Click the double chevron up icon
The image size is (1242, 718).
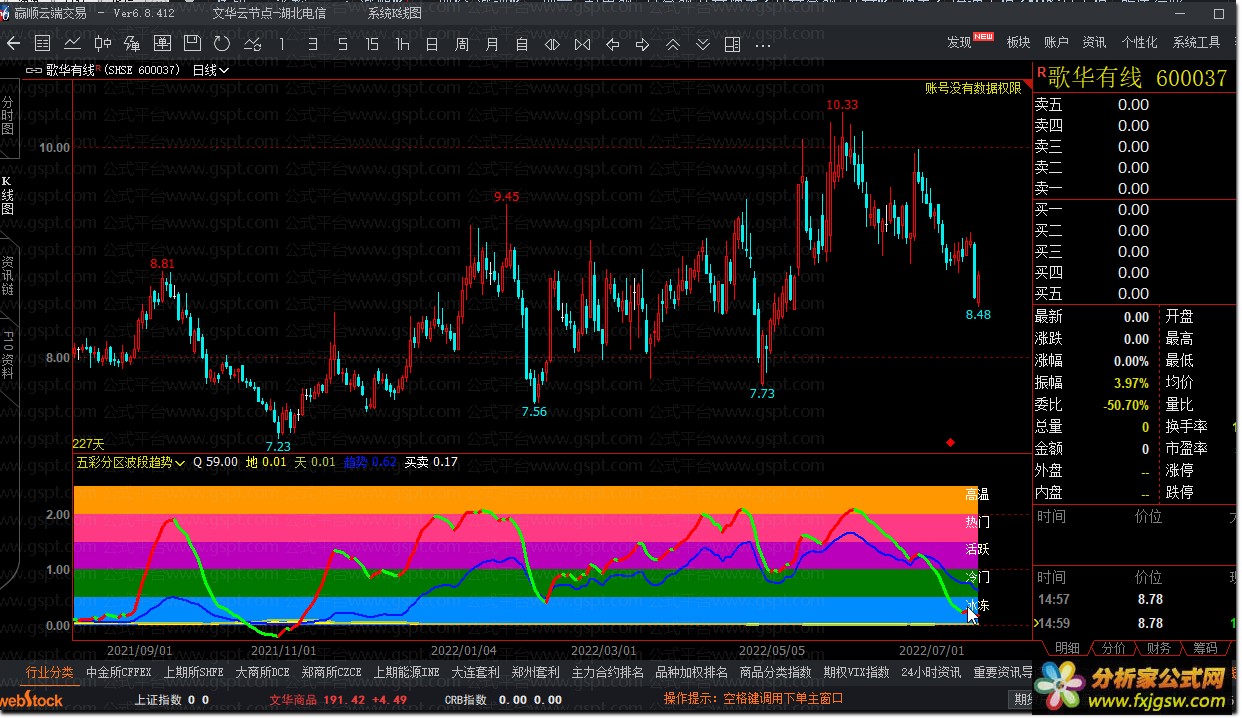pos(672,44)
